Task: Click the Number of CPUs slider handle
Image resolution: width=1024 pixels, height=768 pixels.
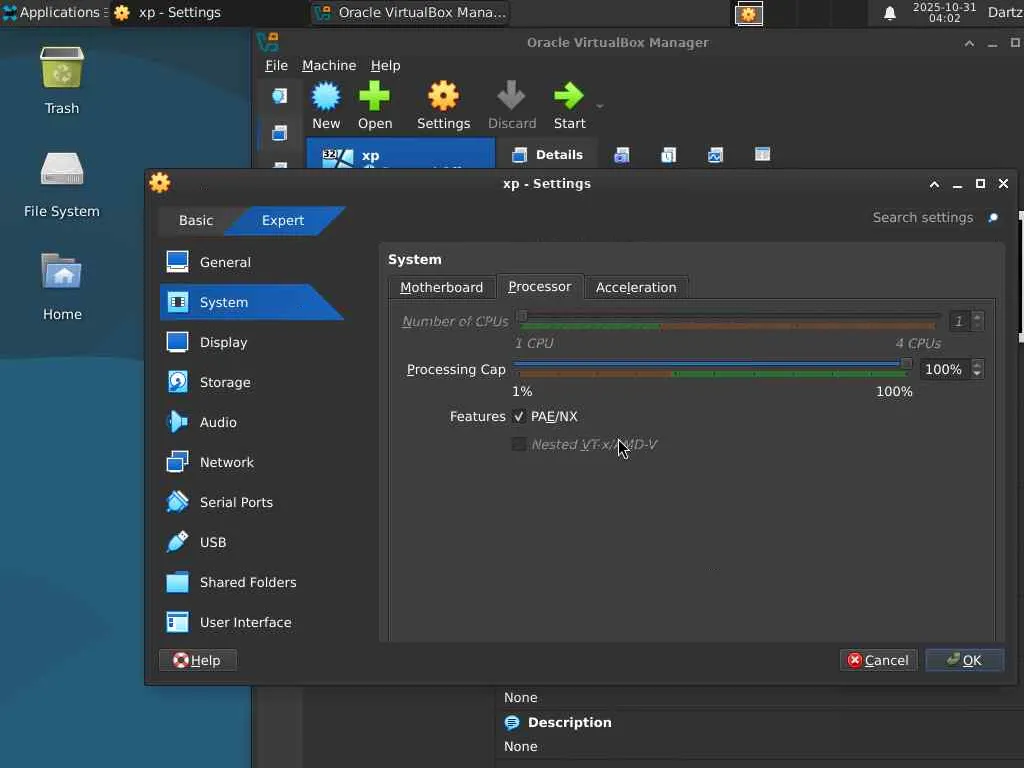Action: [x=522, y=316]
